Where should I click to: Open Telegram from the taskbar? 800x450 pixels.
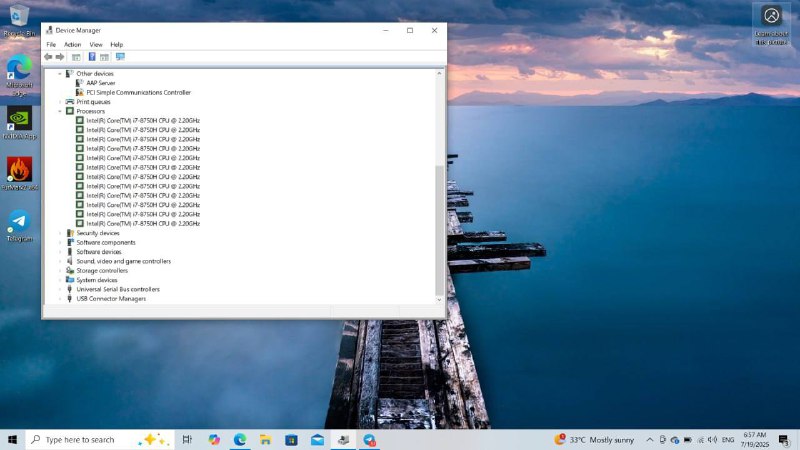pos(369,439)
